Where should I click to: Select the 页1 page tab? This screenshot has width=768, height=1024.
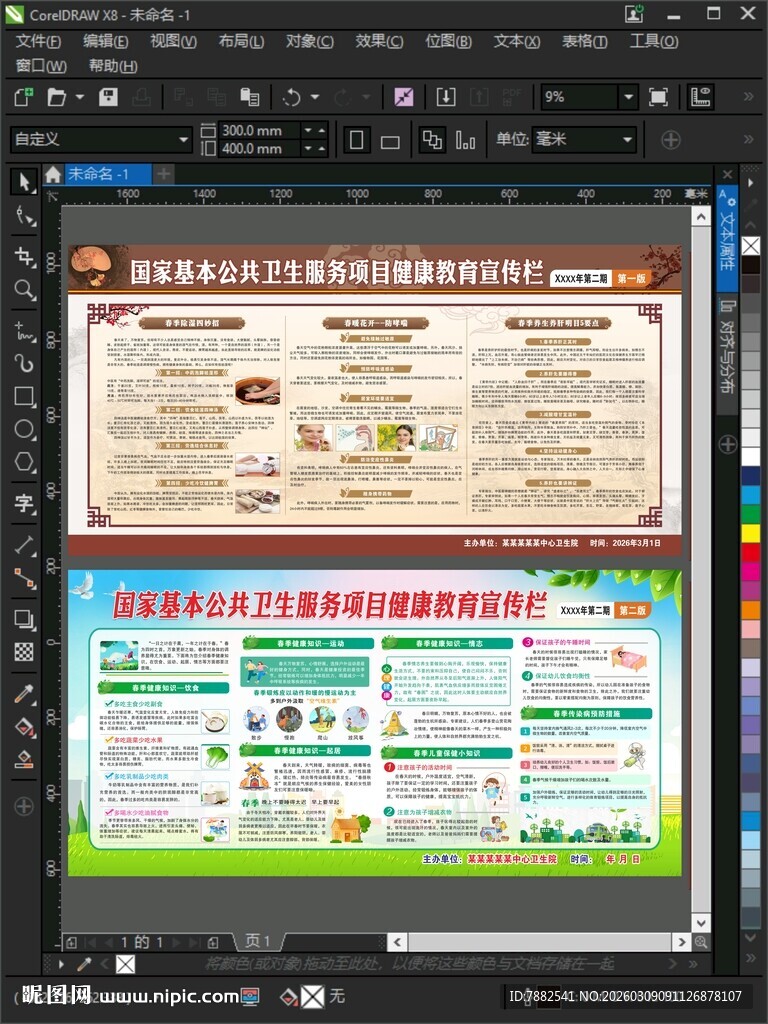257,941
